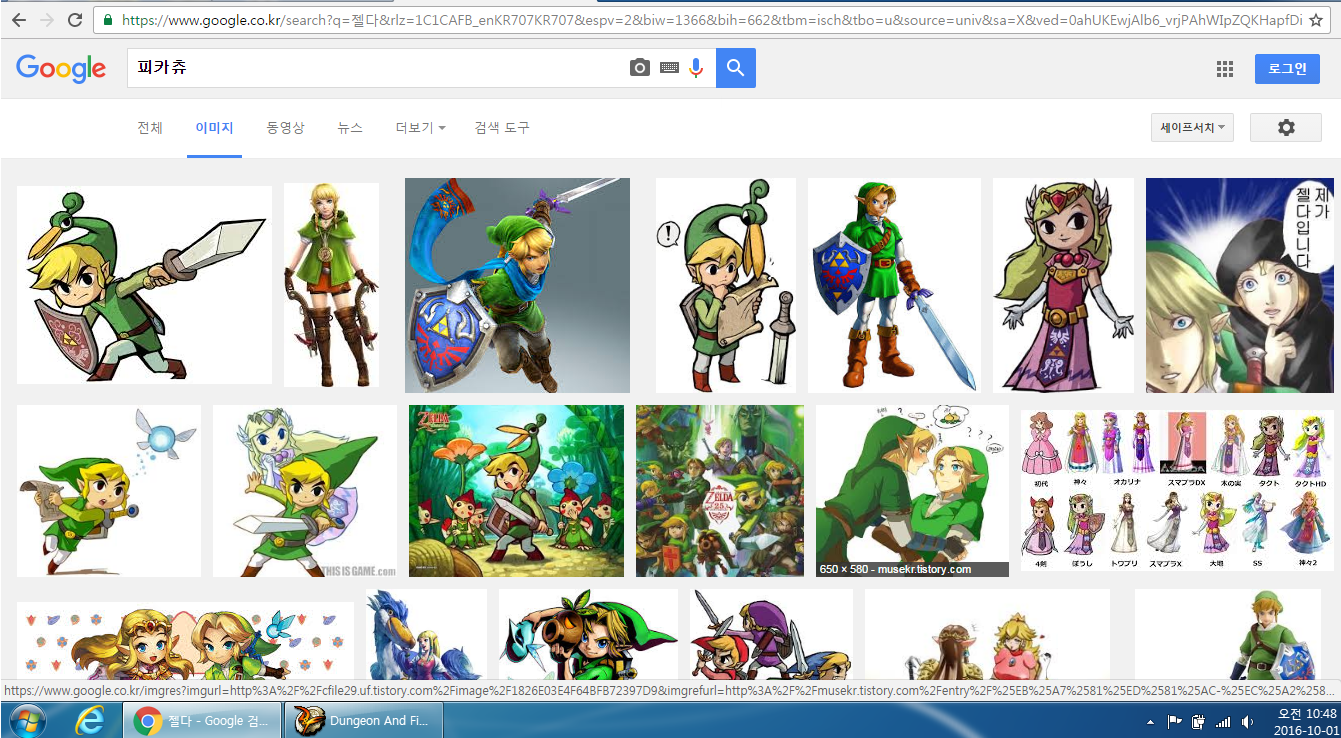Select the 전체 tab
Image resolution: width=1341 pixels, height=738 pixels.
[150, 128]
